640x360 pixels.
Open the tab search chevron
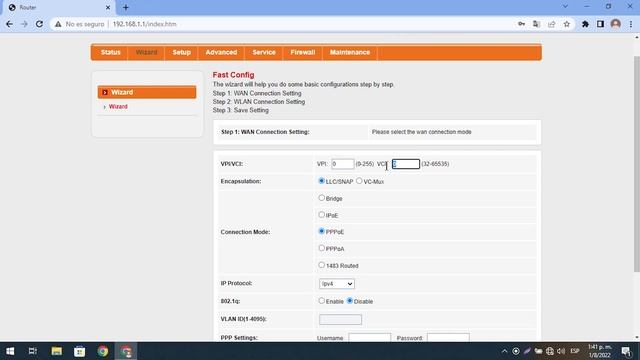[x=565, y=7]
